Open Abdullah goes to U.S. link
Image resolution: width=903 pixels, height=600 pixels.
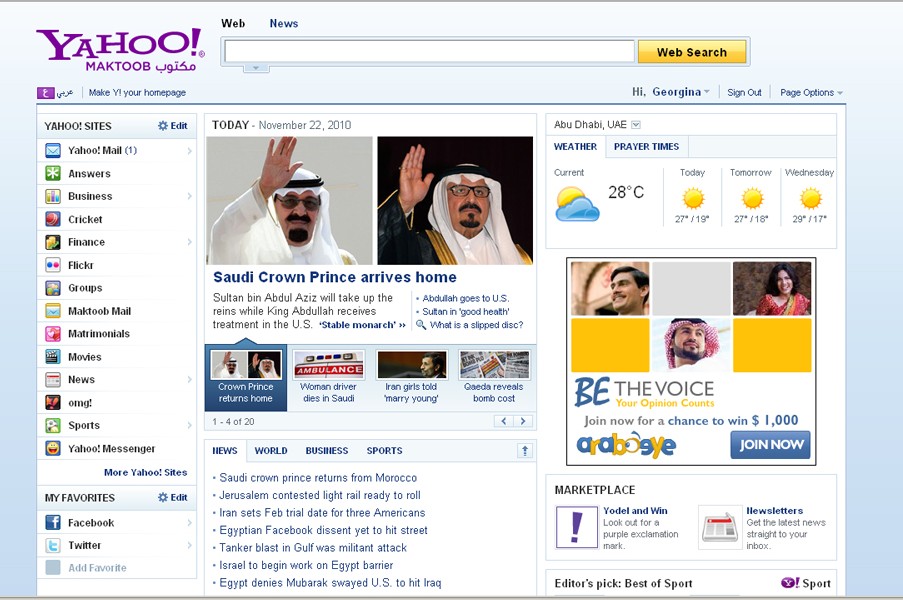465,298
